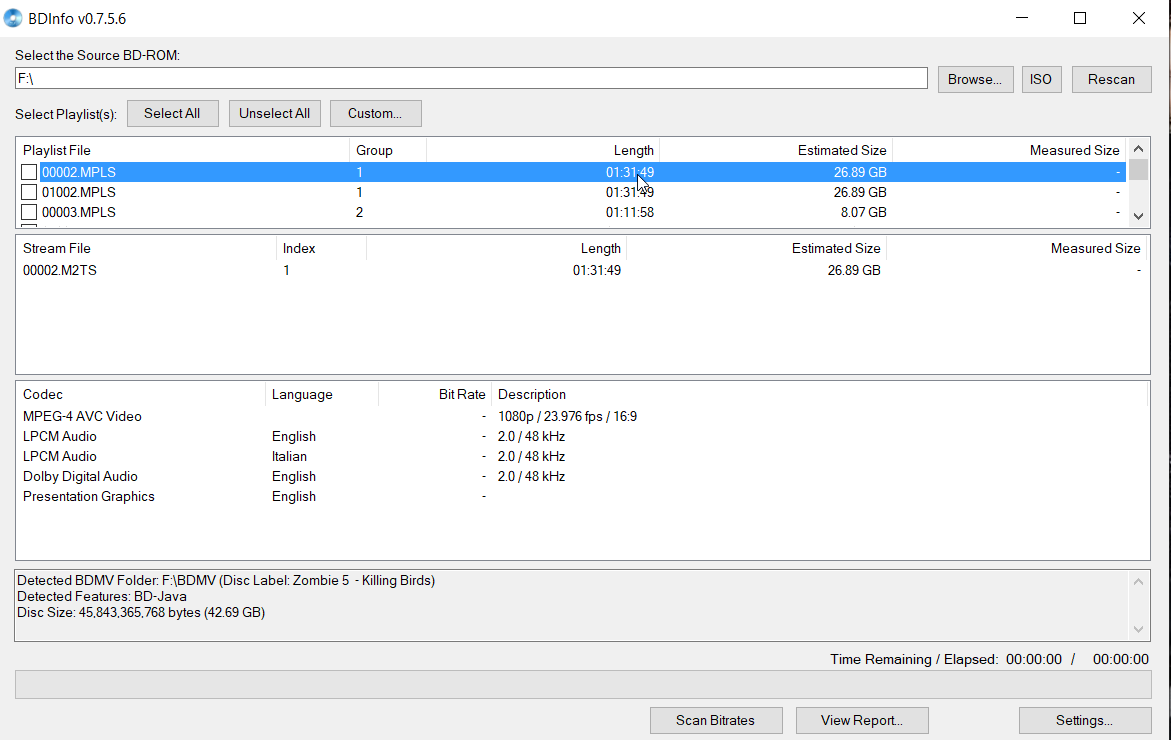
Task: Click the Source BD-ROM path field
Action: pyautogui.click(x=471, y=78)
